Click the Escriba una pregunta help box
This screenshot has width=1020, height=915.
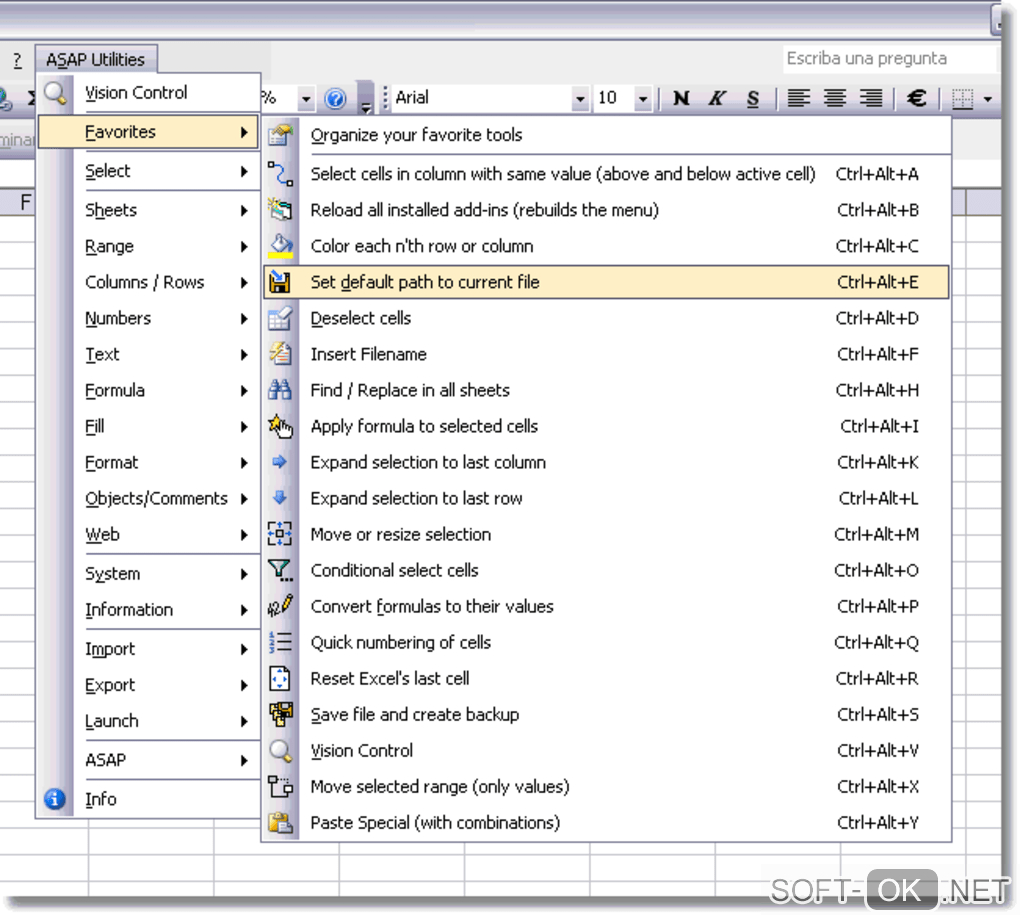889,59
